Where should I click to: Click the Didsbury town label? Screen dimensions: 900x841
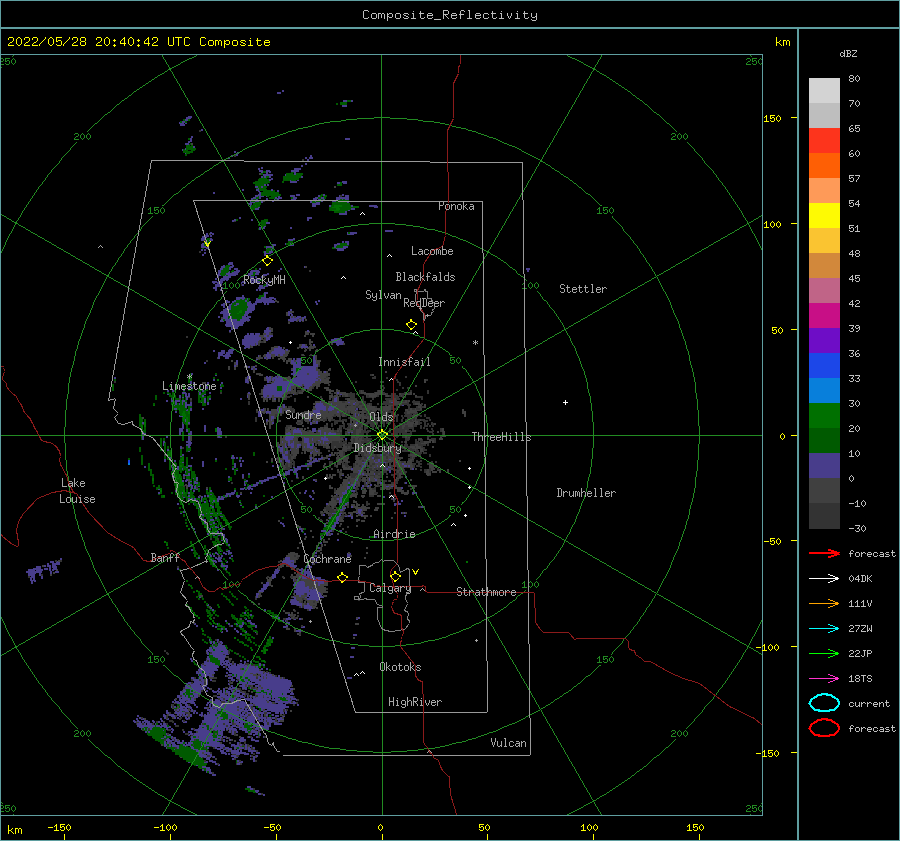point(377,448)
